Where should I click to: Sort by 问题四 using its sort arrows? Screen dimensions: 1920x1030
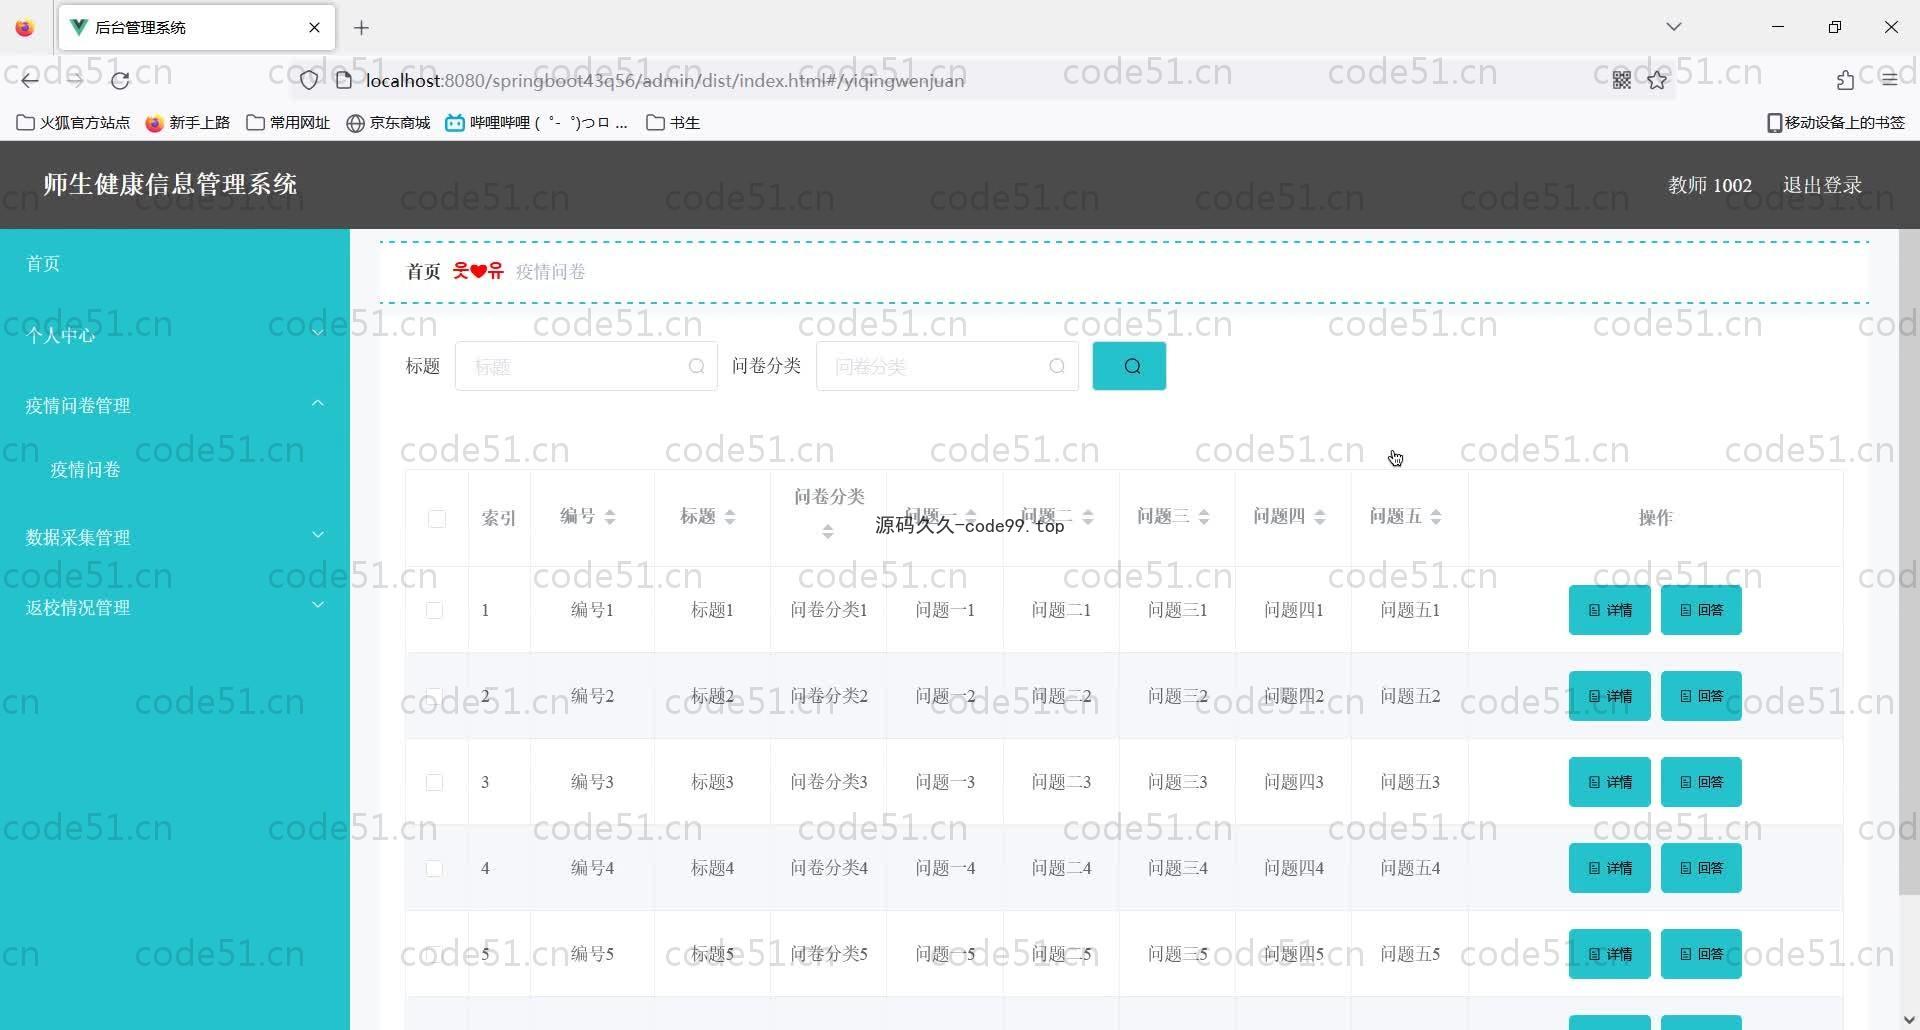[1320, 517]
